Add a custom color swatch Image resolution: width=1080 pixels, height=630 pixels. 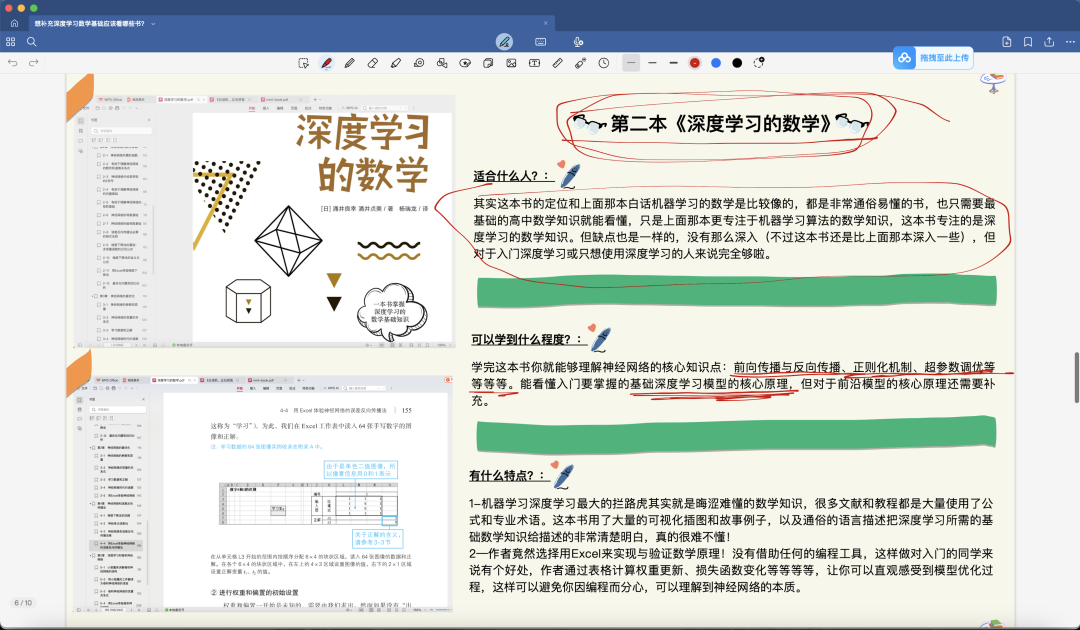[x=758, y=63]
